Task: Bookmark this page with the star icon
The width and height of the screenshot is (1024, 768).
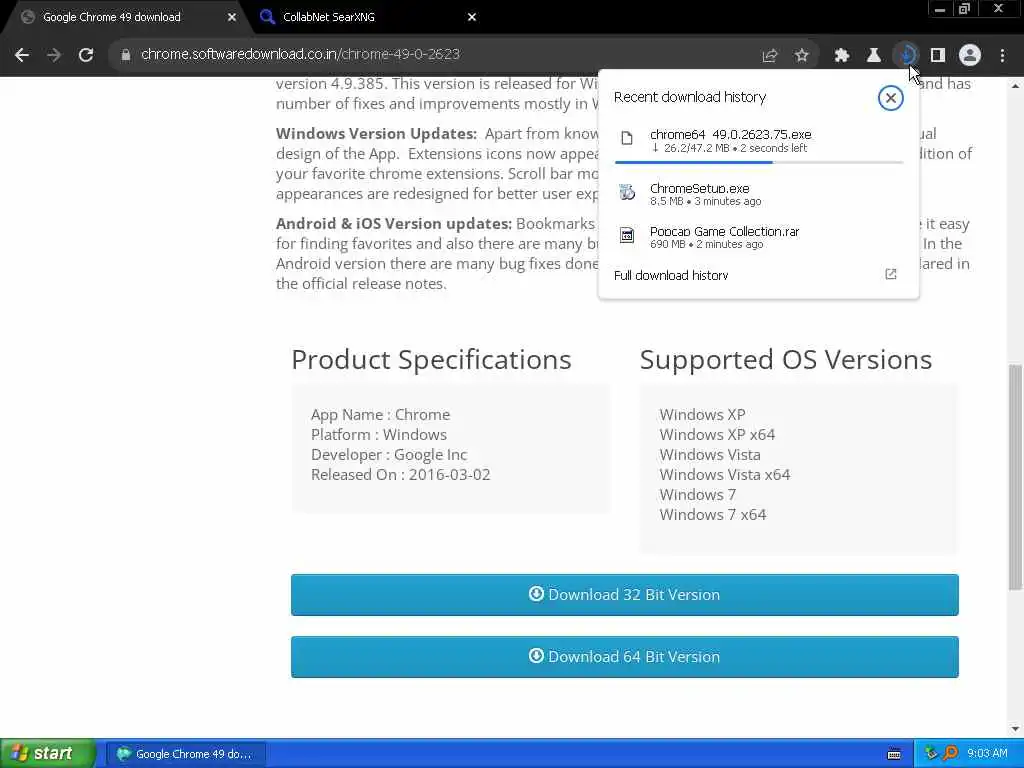Action: pos(802,56)
